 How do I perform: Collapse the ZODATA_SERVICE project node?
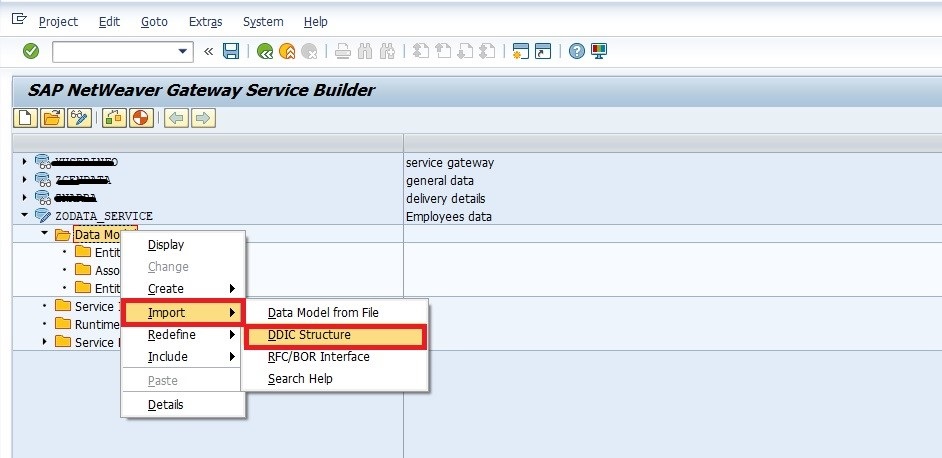pos(24,215)
